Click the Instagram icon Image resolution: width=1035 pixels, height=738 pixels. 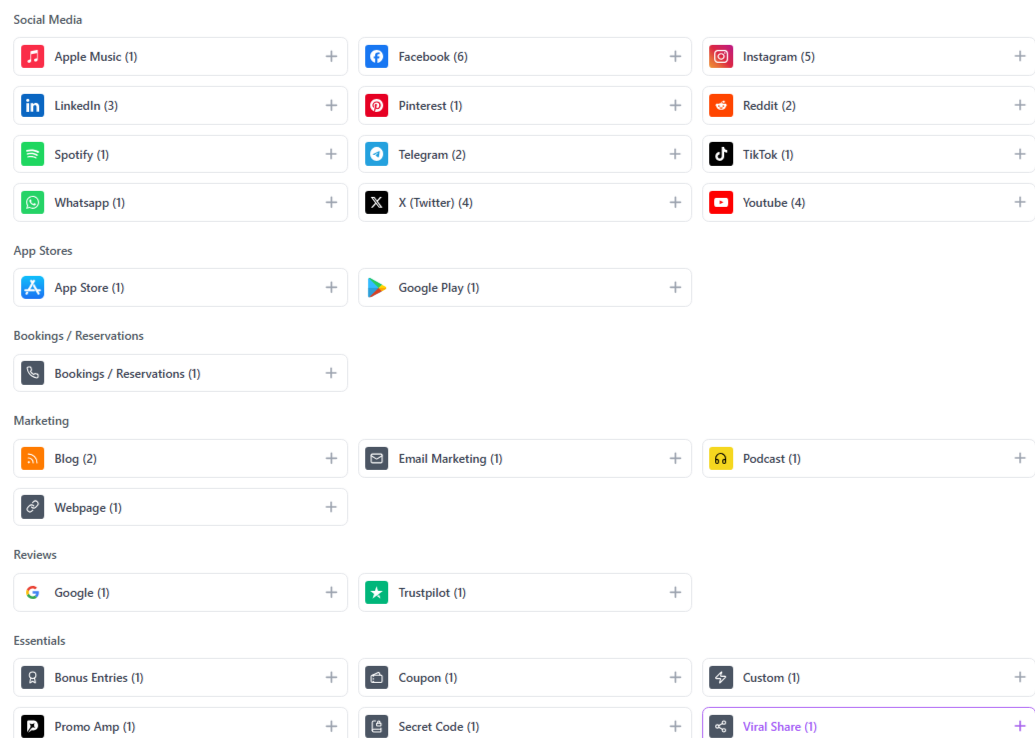721,57
